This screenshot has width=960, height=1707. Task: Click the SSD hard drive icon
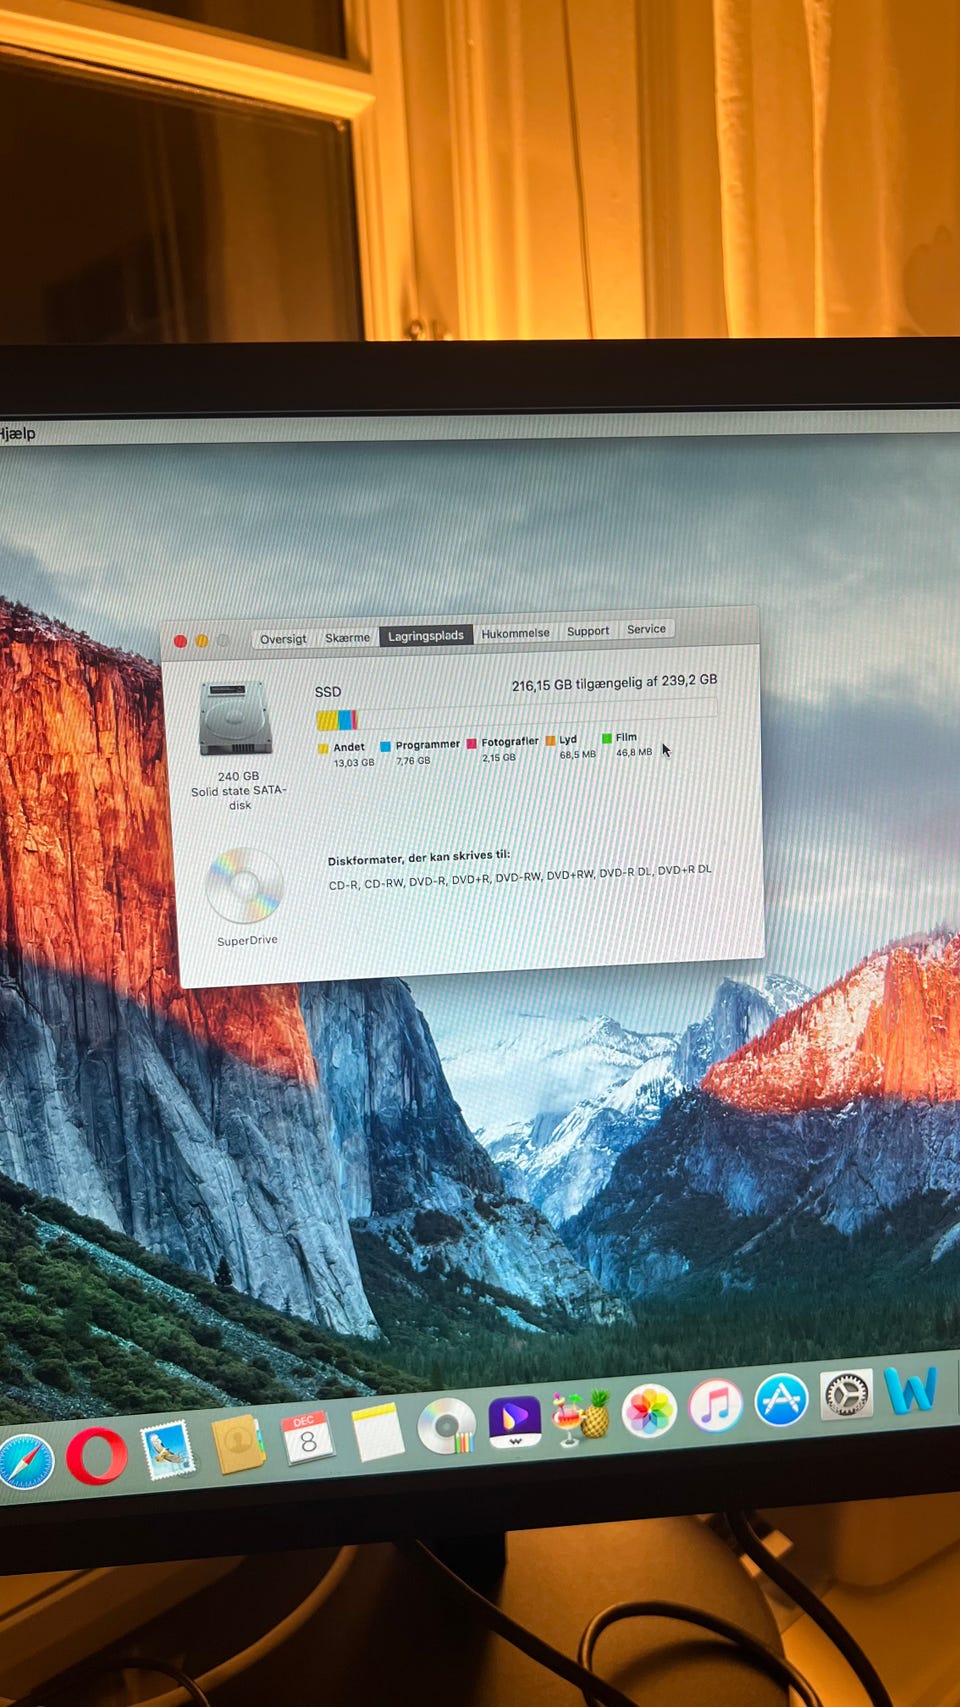coord(235,719)
